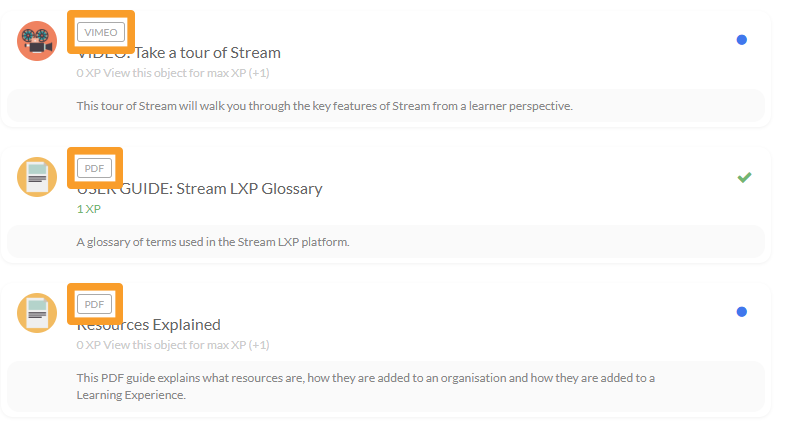Screen dimensions: 787x427
Task: Click the PDF guide resources description box
Action: tap(385, 386)
